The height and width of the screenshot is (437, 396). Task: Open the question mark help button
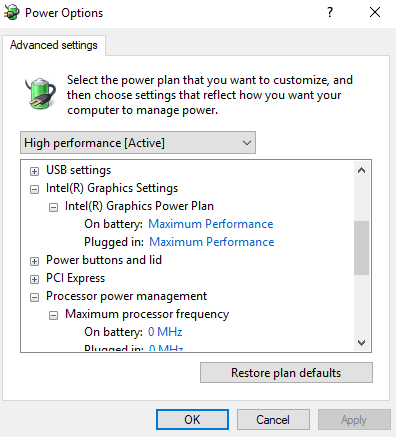pos(330,13)
